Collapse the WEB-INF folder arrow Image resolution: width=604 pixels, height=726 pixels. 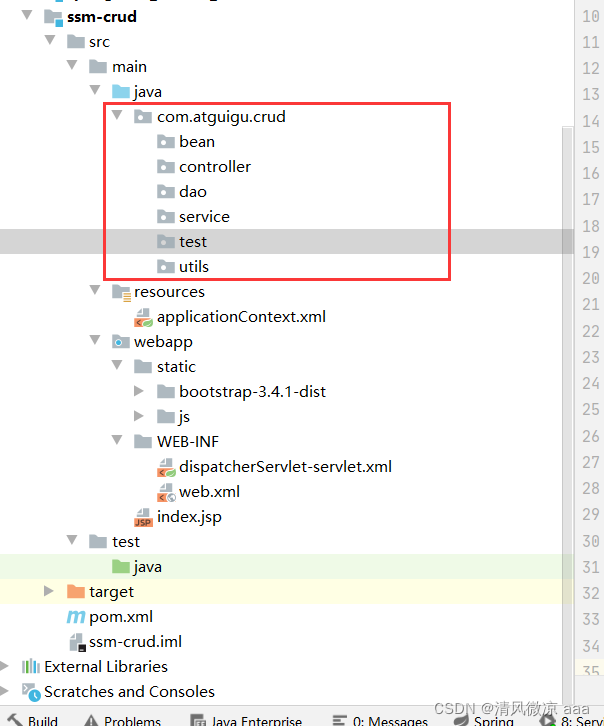click(x=117, y=440)
